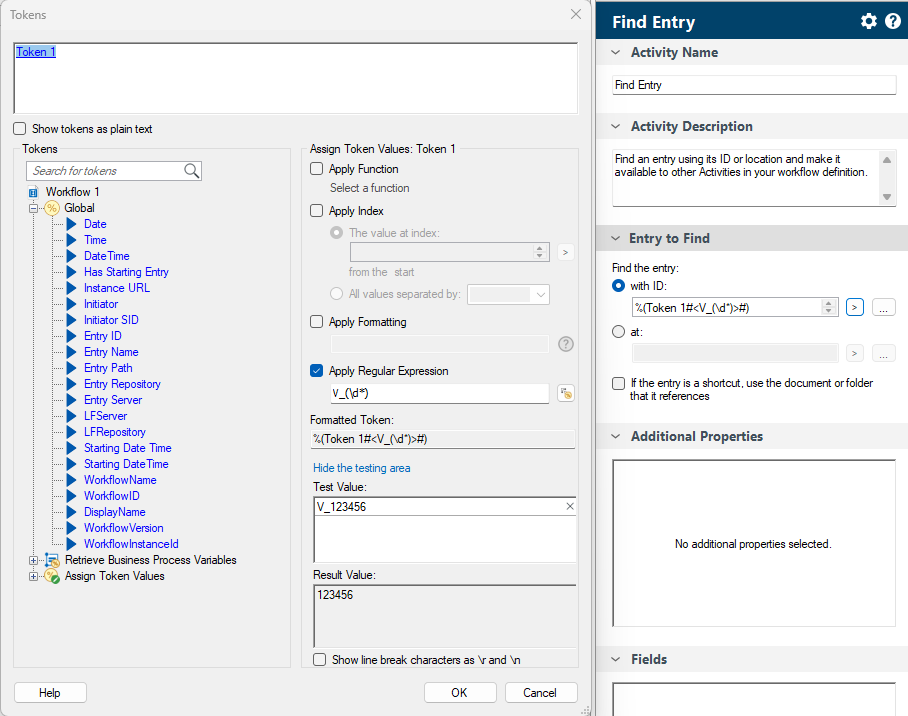This screenshot has height=716, width=908.
Task: Open Find Entry help icon
Action: (x=892, y=22)
